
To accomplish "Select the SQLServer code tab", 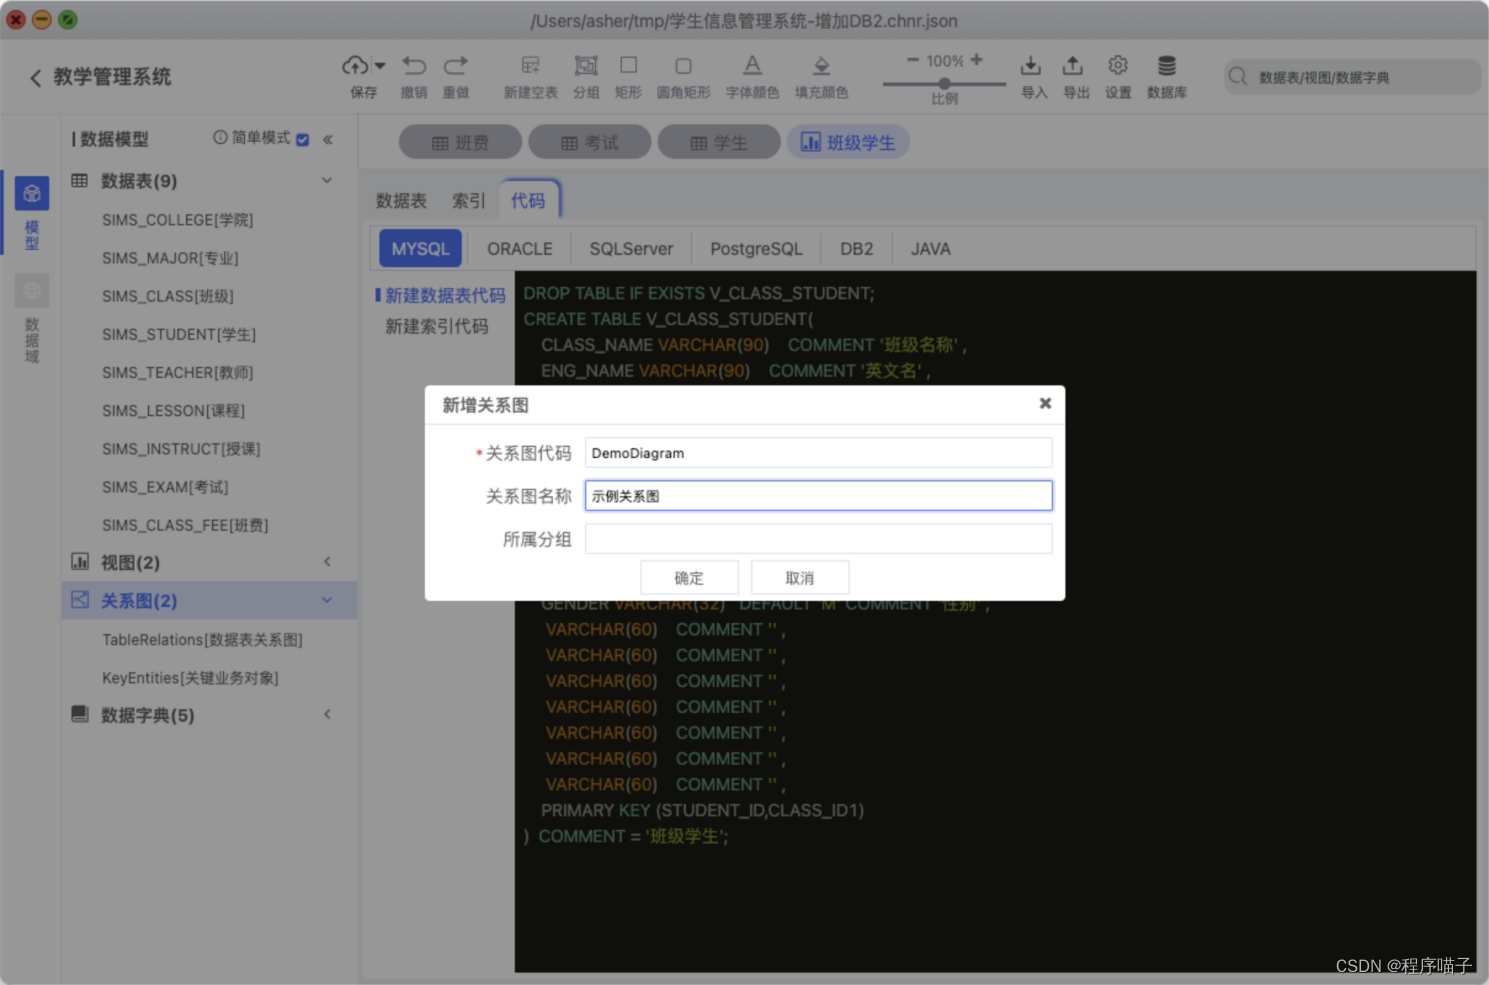I will pos(631,248).
